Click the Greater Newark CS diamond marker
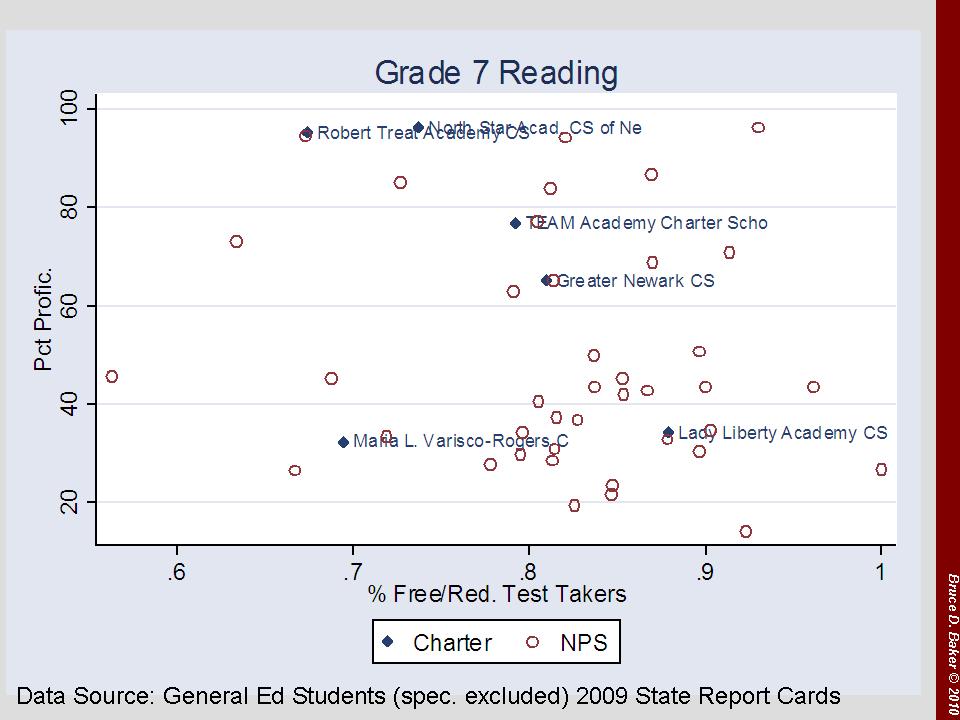The width and height of the screenshot is (960, 720). 546,281
